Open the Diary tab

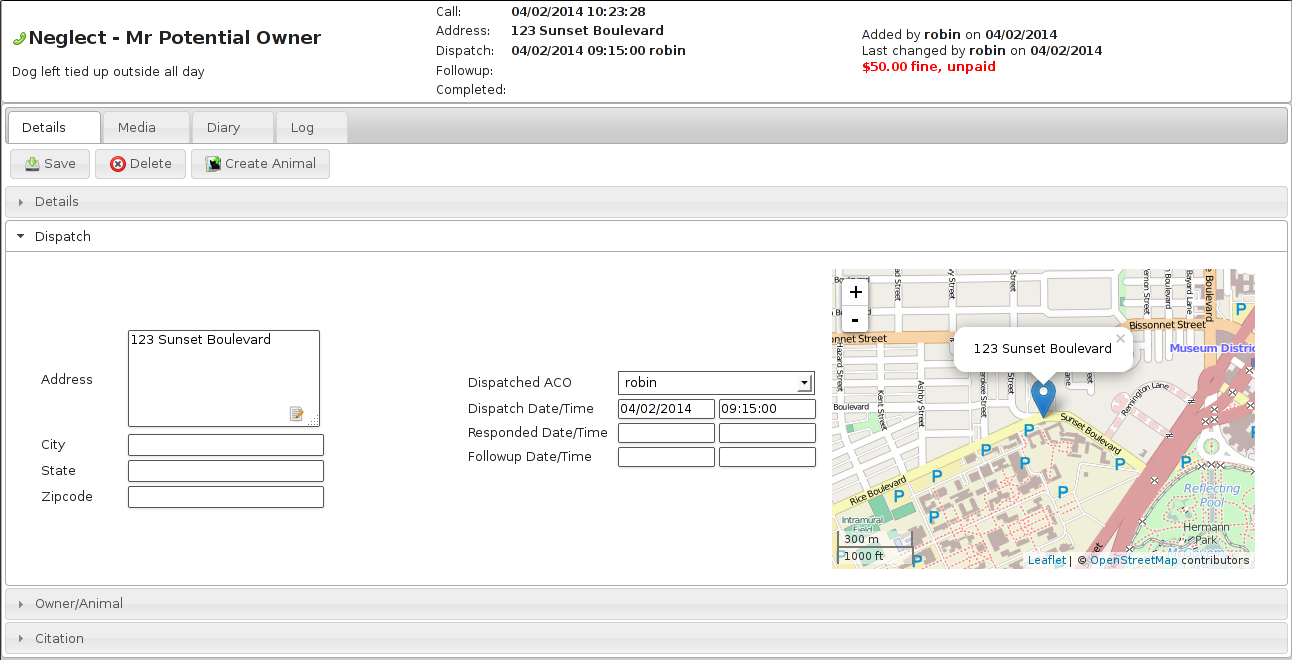coord(223,128)
